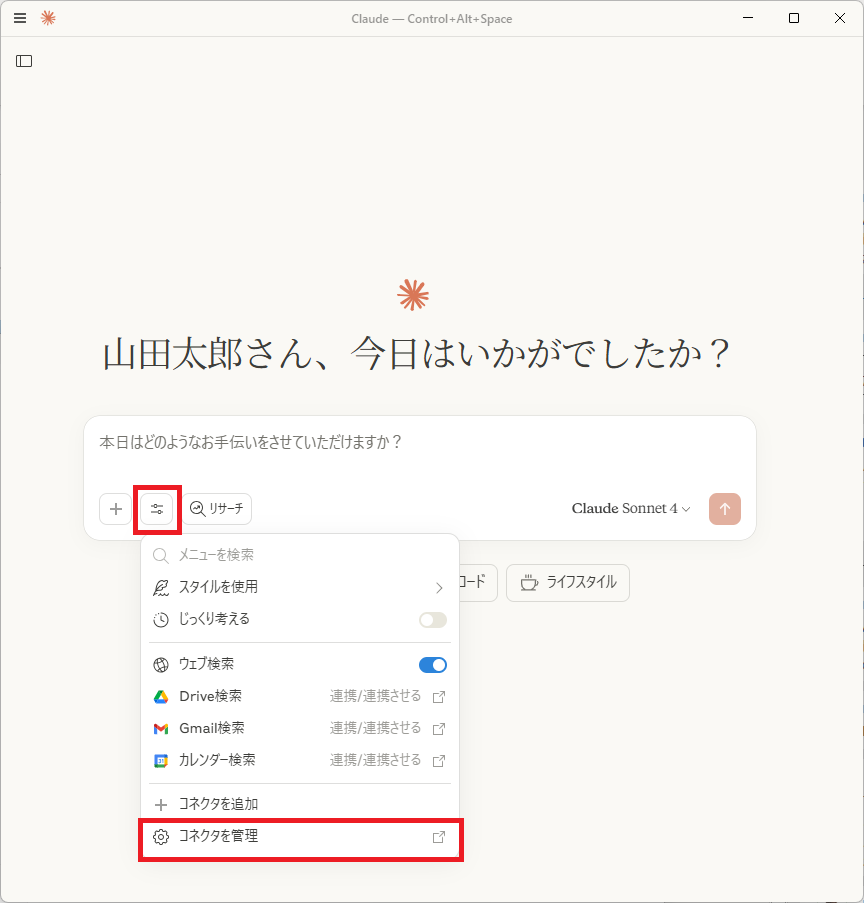Click the ライフスタイル suggestion chip
Image resolution: width=864 pixels, height=903 pixels.
tap(568, 583)
